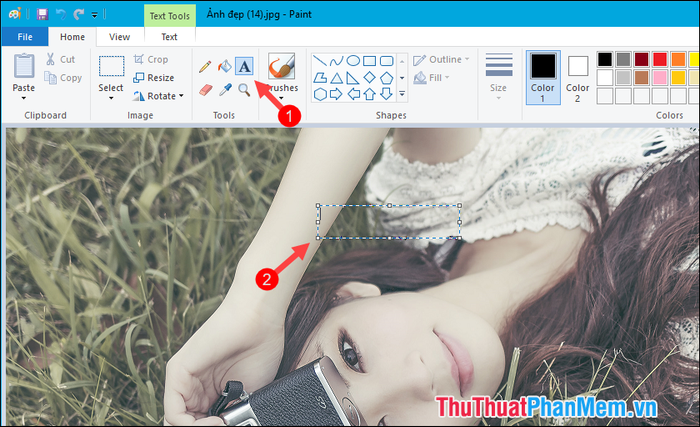This screenshot has height=427, width=700.
Task: Click the Save icon in title bar
Action: pos(42,14)
